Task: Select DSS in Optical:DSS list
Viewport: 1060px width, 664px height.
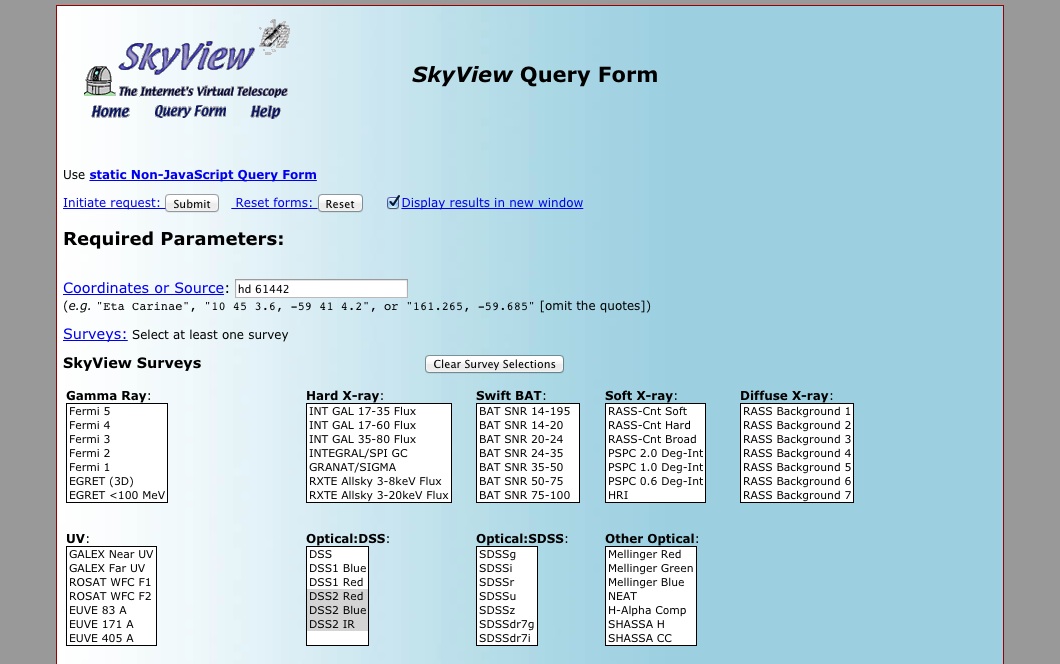Action: pyautogui.click(x=337, y=554)
